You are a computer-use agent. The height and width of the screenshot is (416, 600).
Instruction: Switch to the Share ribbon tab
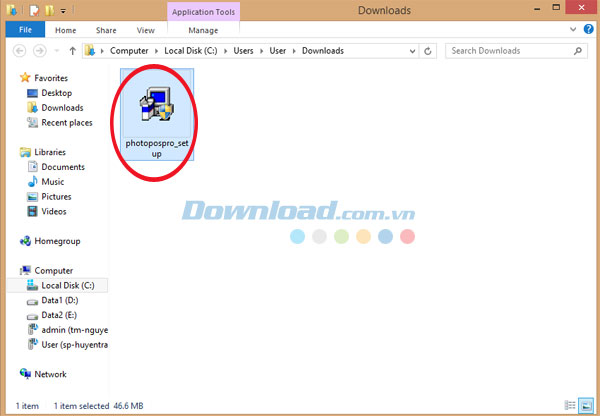click(106, 30)
